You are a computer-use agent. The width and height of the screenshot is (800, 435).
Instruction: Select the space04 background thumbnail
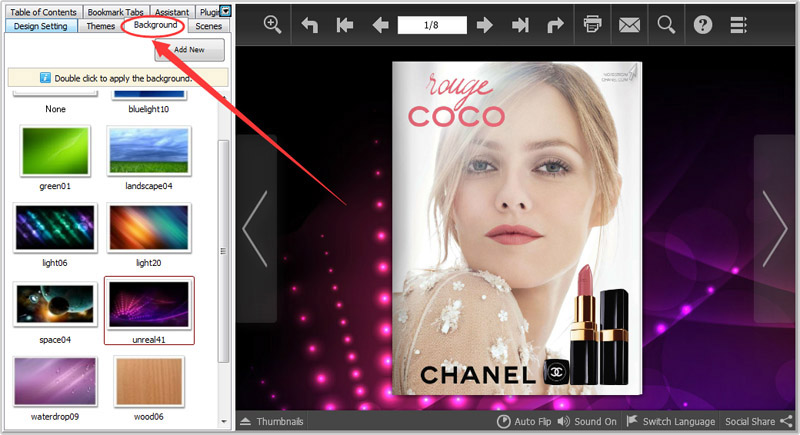pos(55,305)
